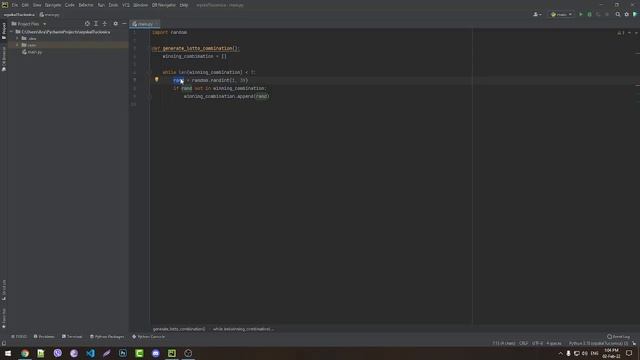Screen dimensions: 640x360
Task: Click the while loop breadcrumb
Action: [x=243, y=329]
